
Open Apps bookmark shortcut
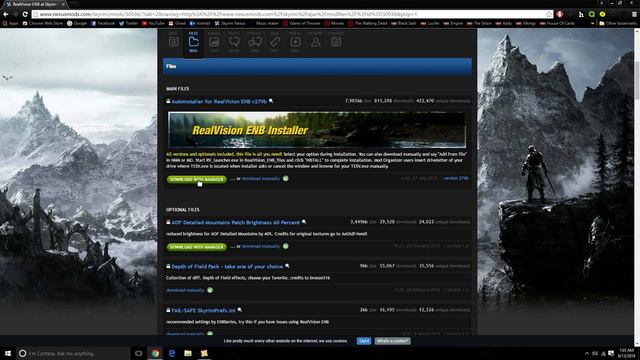pyautogui.click(x=11, y=23)
